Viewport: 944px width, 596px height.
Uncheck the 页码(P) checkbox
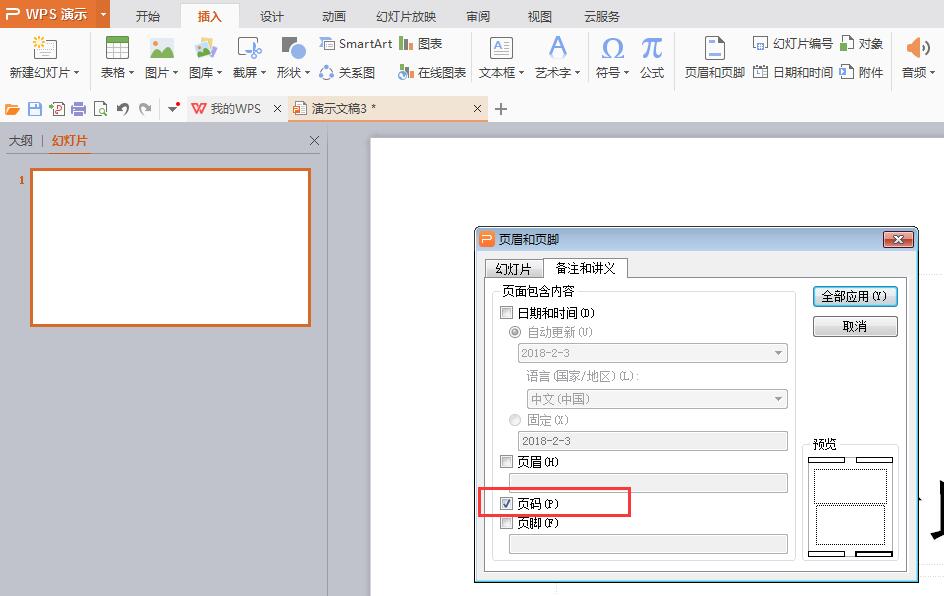506,503
